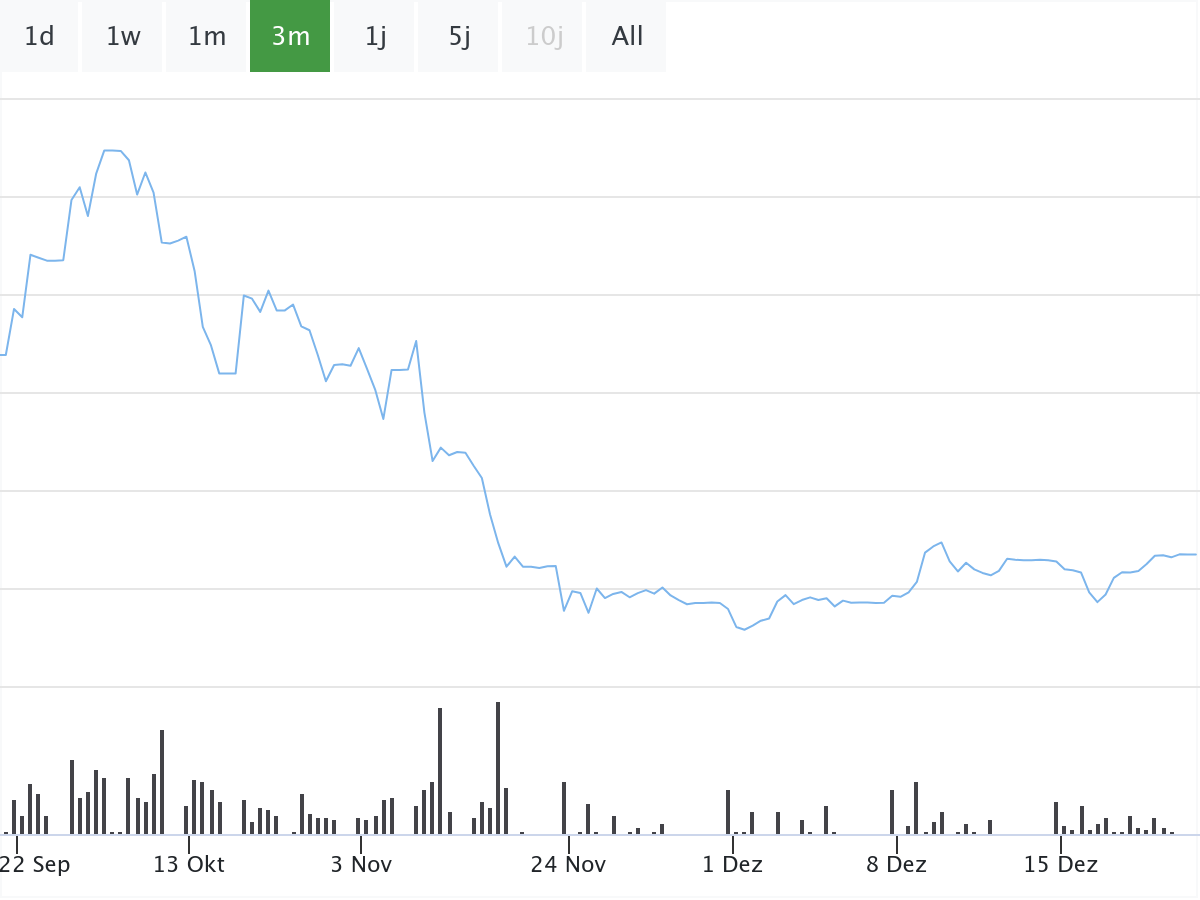Select the 15 Dez axis label
This screenshot has height=900, width=1200.
point(1060,864)
